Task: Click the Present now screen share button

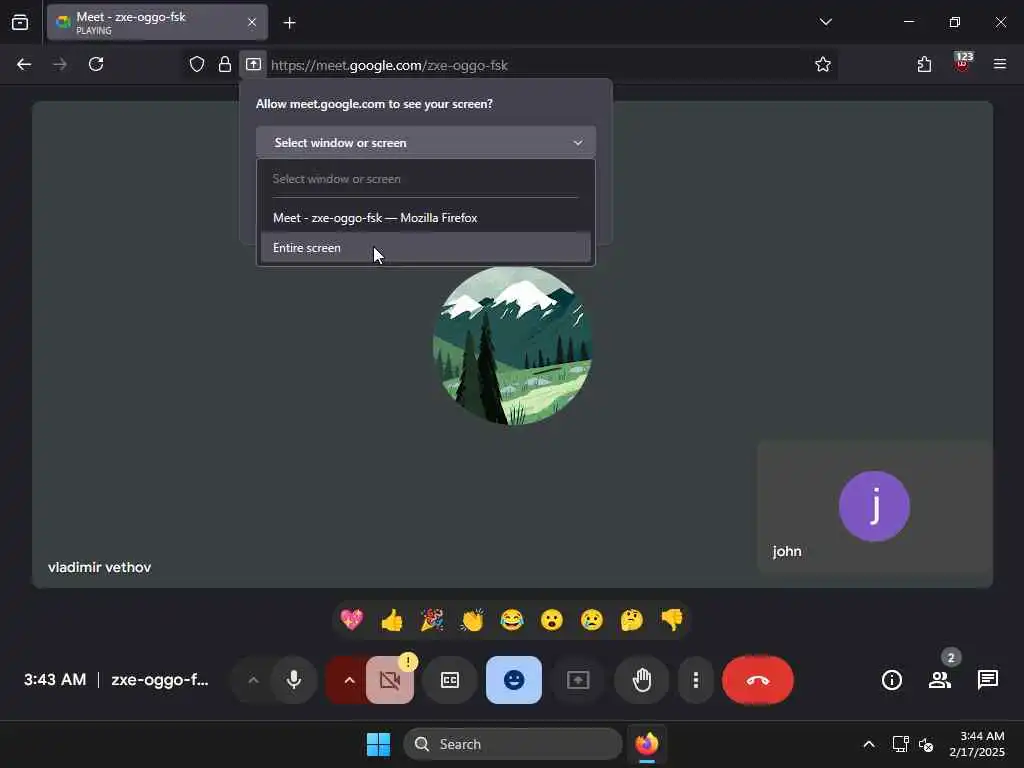Action: coord(578,680)
